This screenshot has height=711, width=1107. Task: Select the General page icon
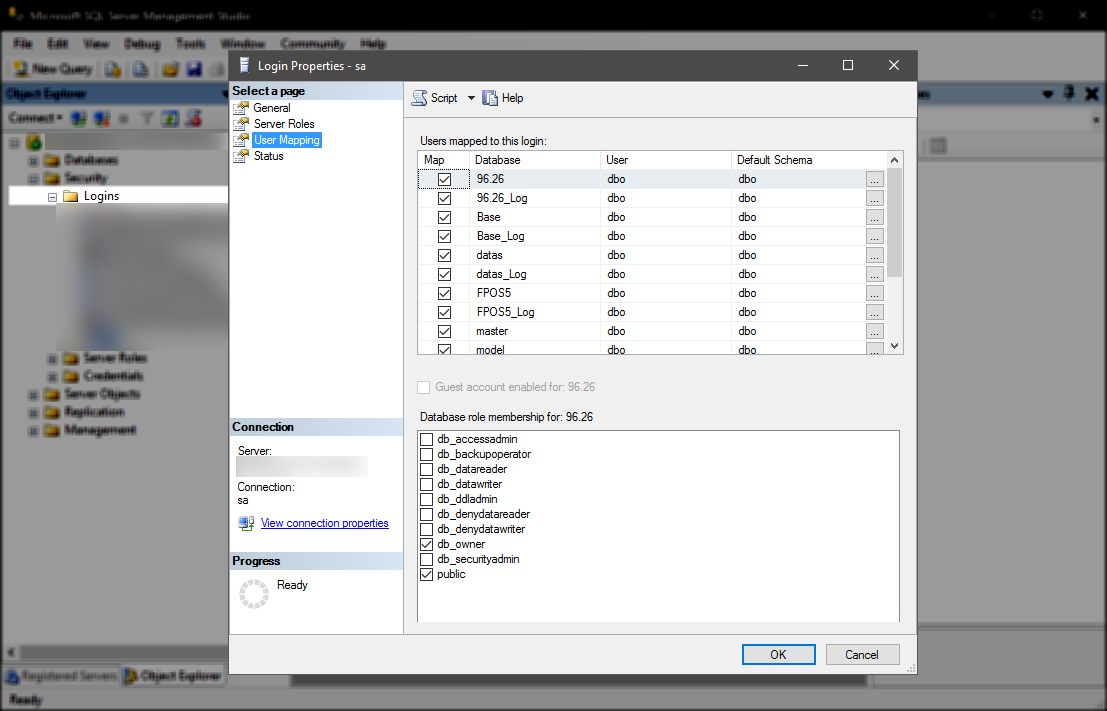241,108
